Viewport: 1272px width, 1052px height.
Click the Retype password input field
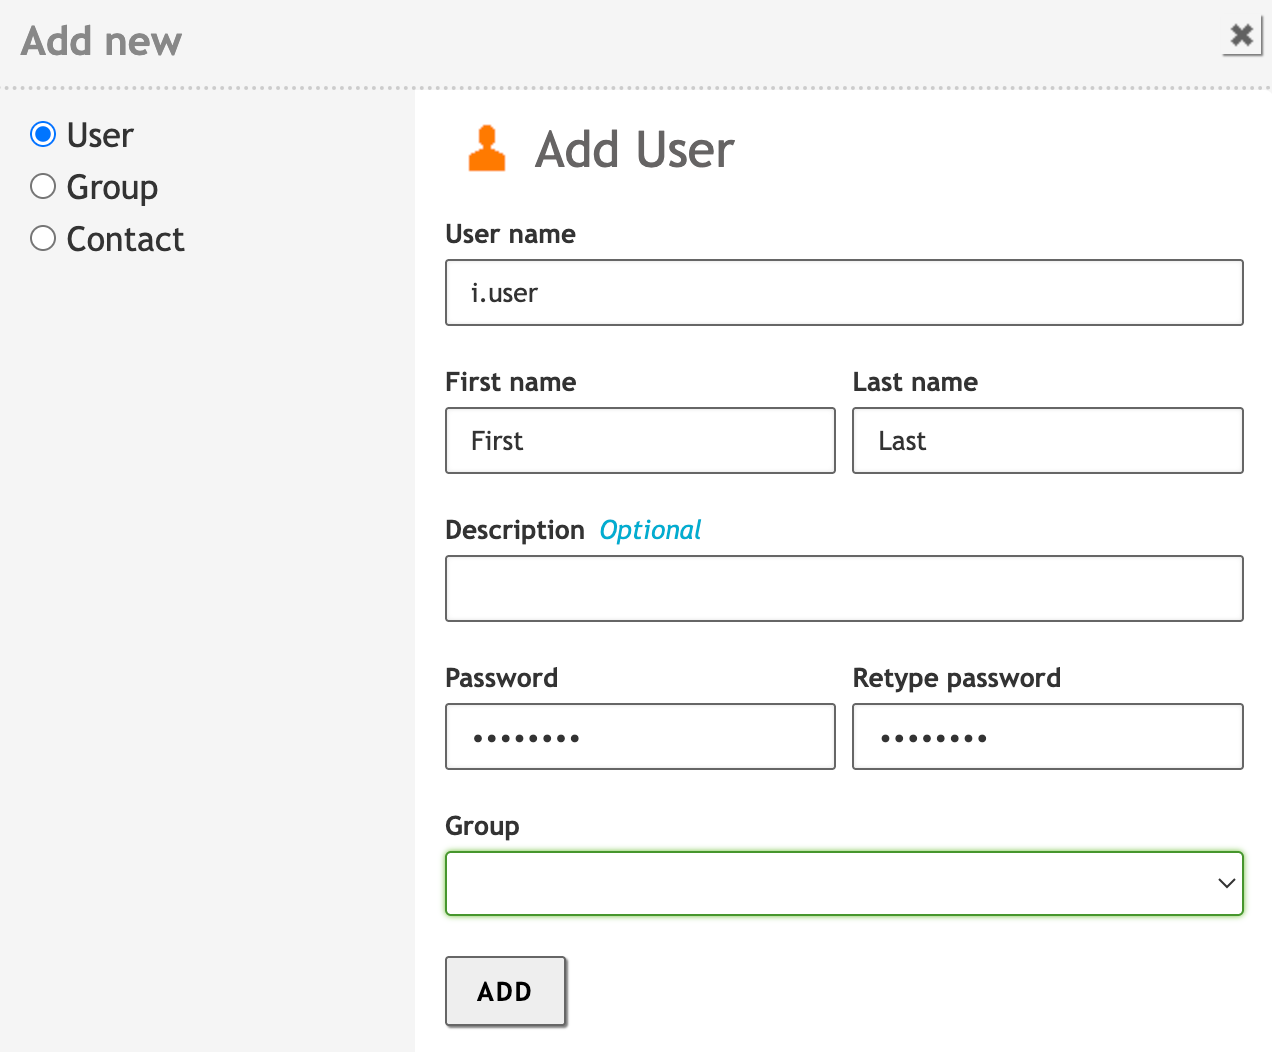click(1047, 737)
